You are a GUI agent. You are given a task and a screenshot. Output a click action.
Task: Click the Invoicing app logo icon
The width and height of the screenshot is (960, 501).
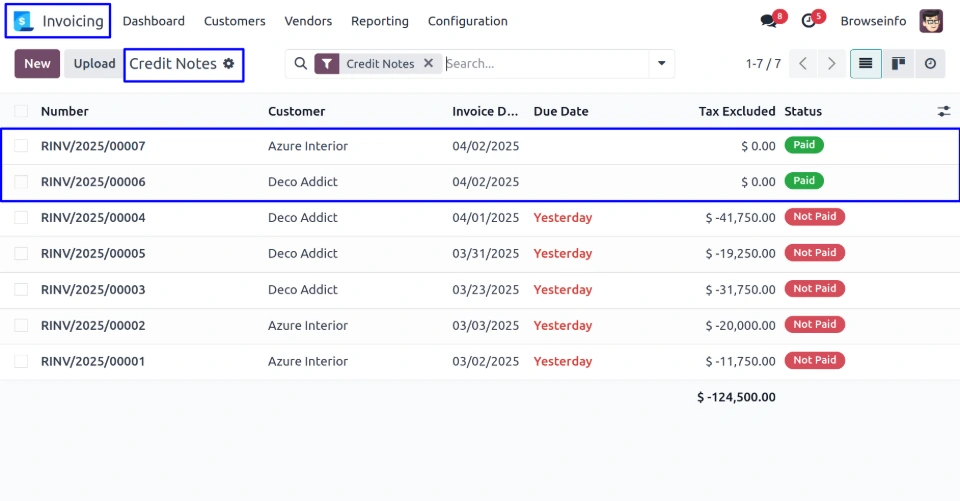pos(23,21)
